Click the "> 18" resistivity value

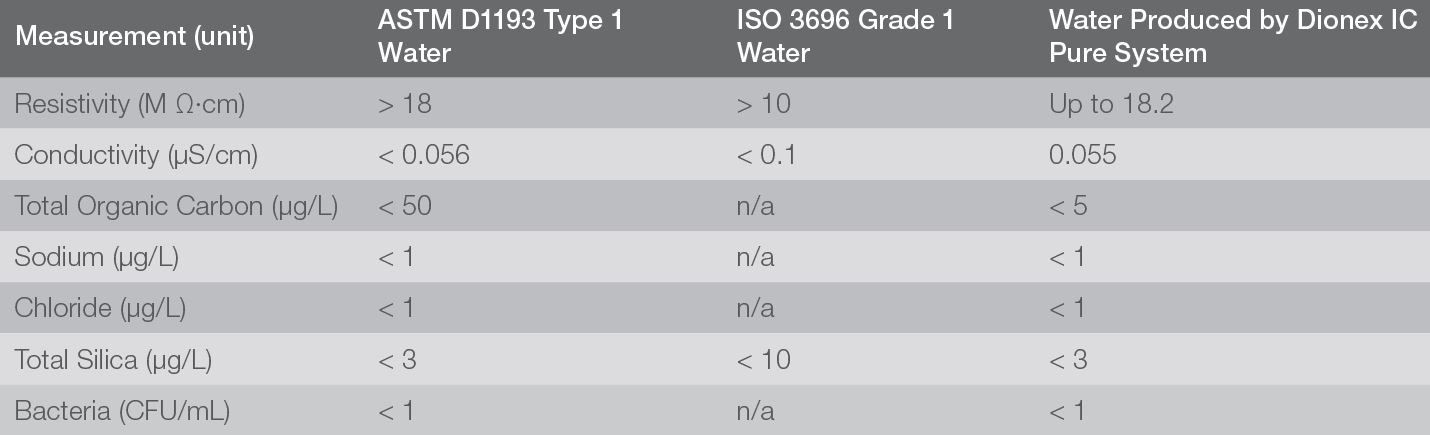[x=404, y=104]
